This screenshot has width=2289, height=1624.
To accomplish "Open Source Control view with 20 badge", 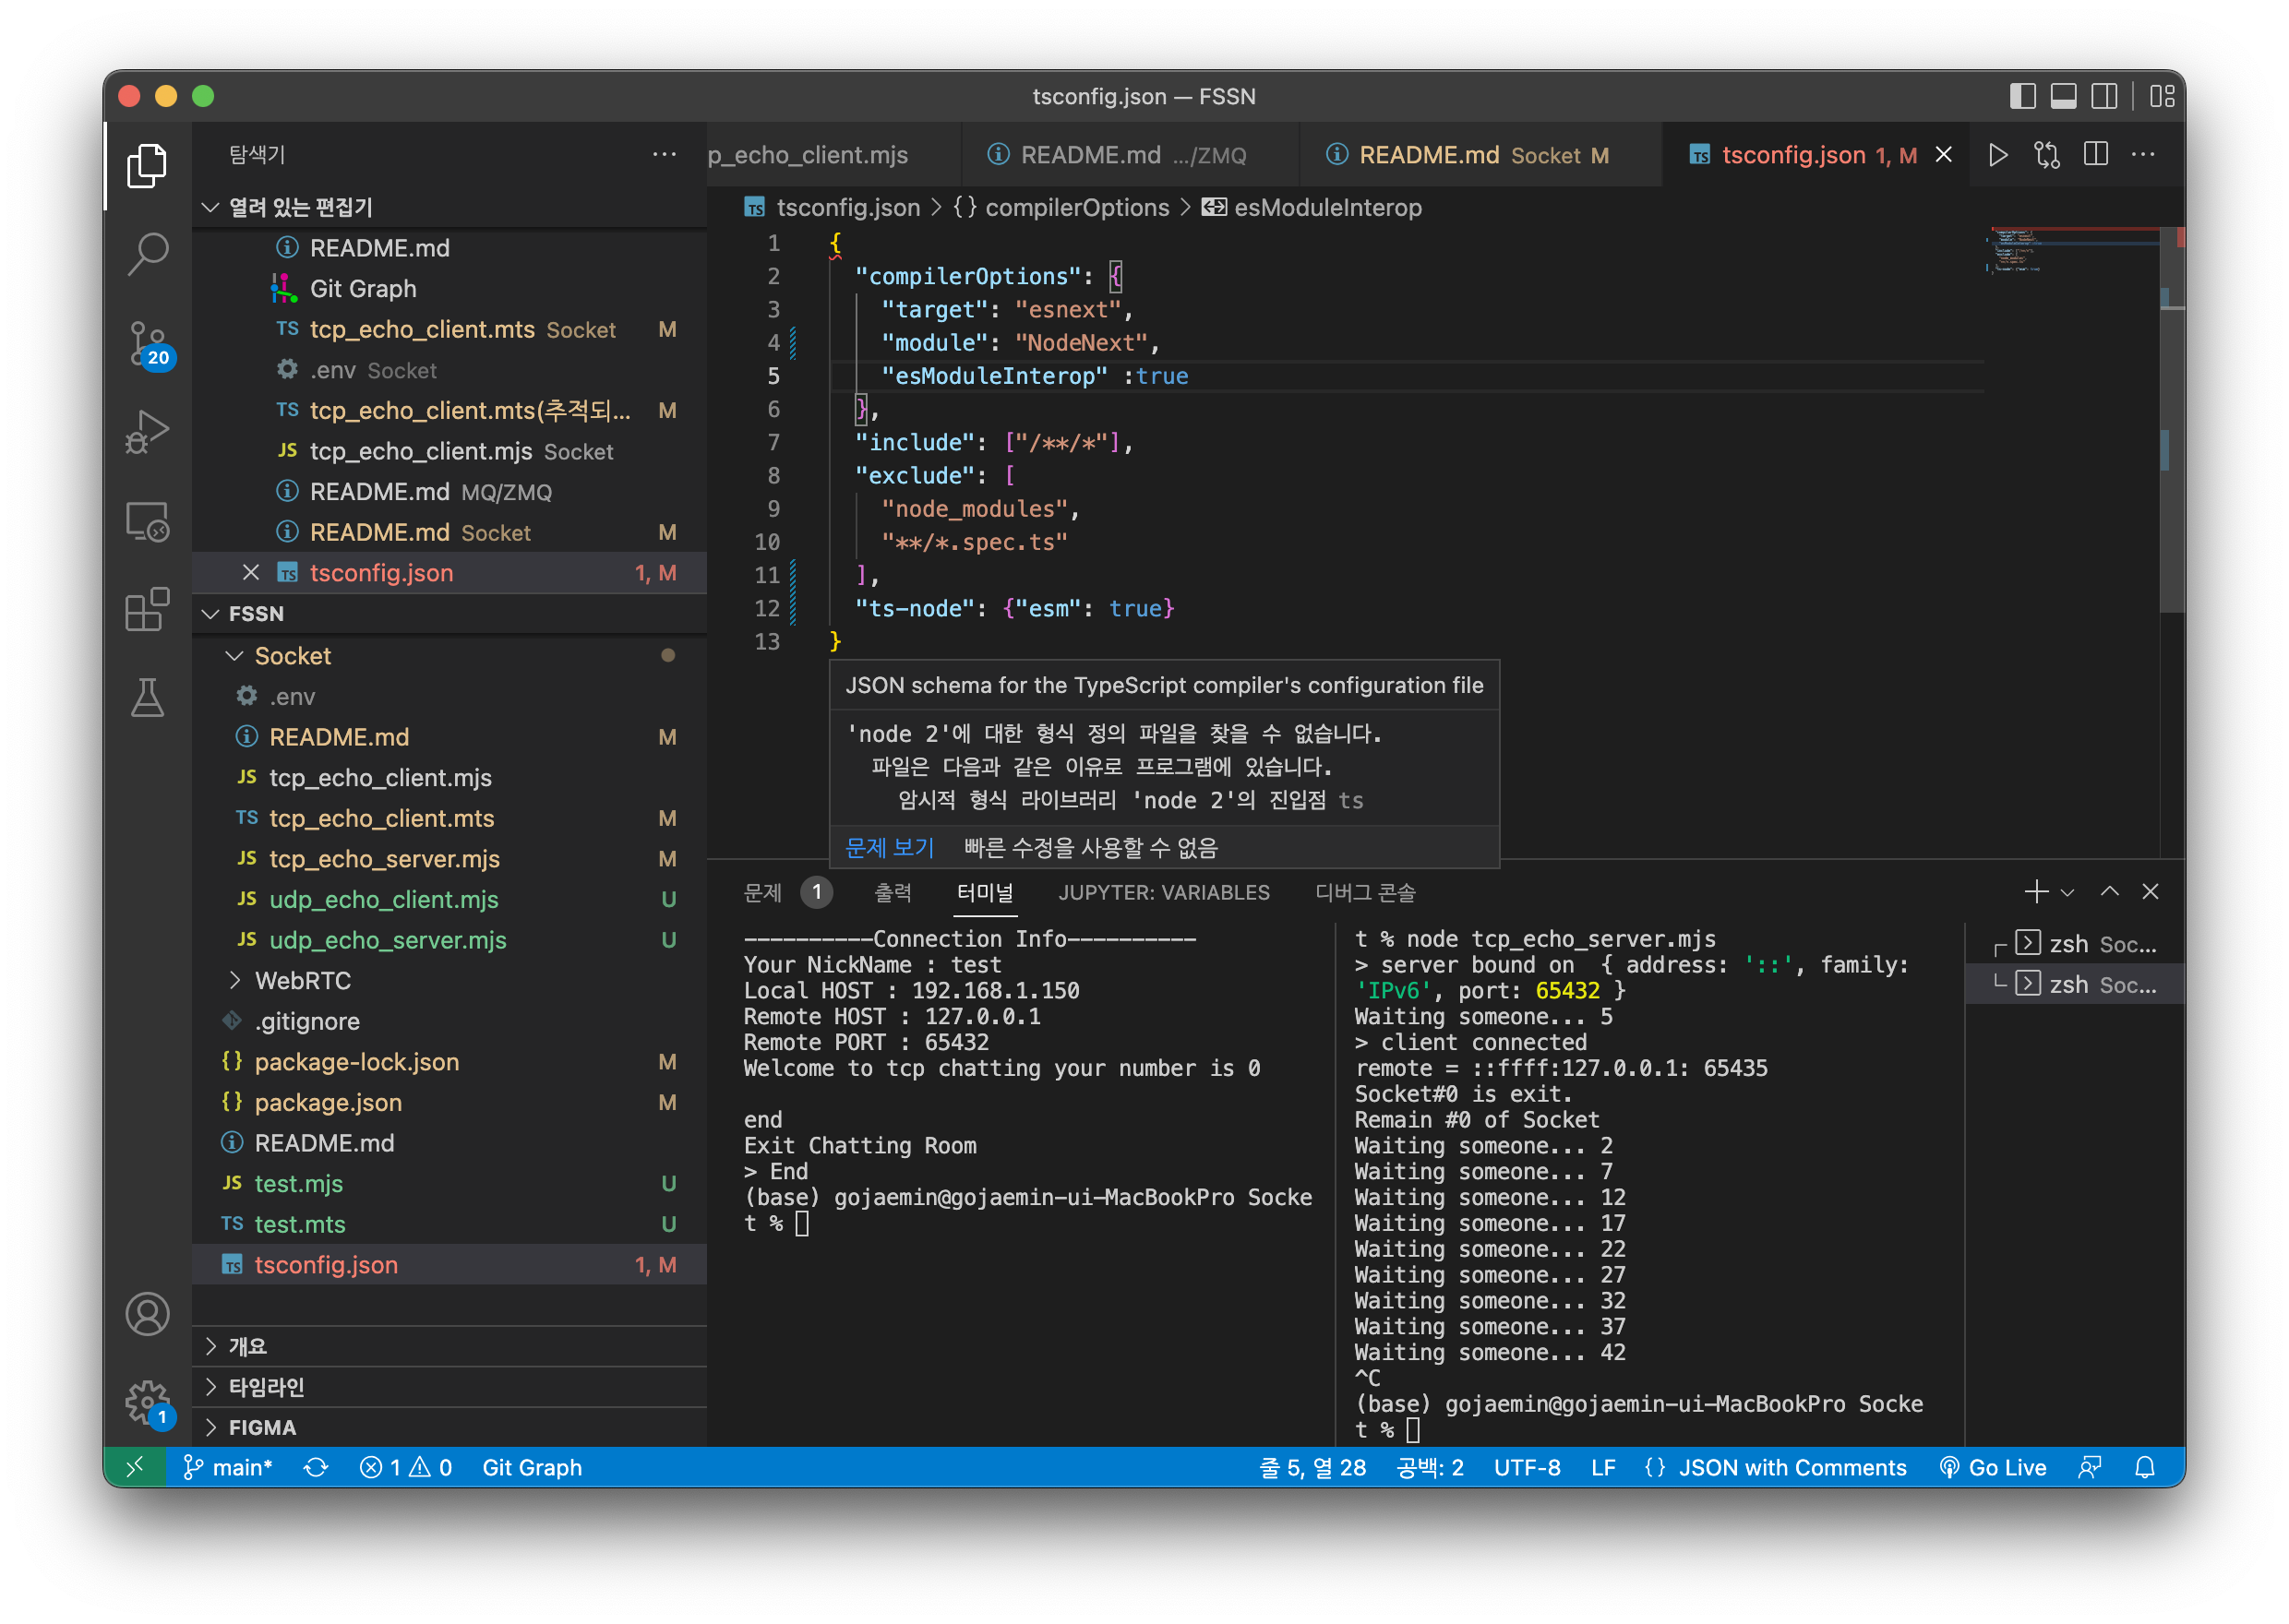I will pos(147,343).
